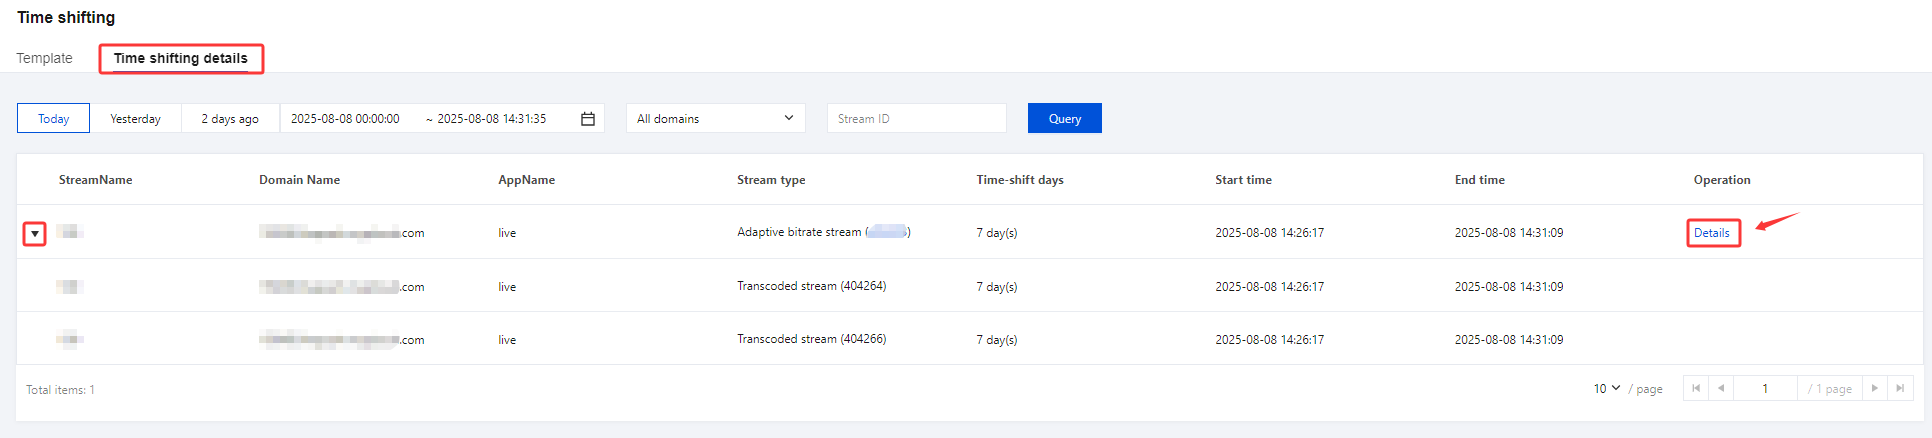The width and height of the screenshot is (1932, 438).
Task: Go to first page of results
Action: (1696, 389)
